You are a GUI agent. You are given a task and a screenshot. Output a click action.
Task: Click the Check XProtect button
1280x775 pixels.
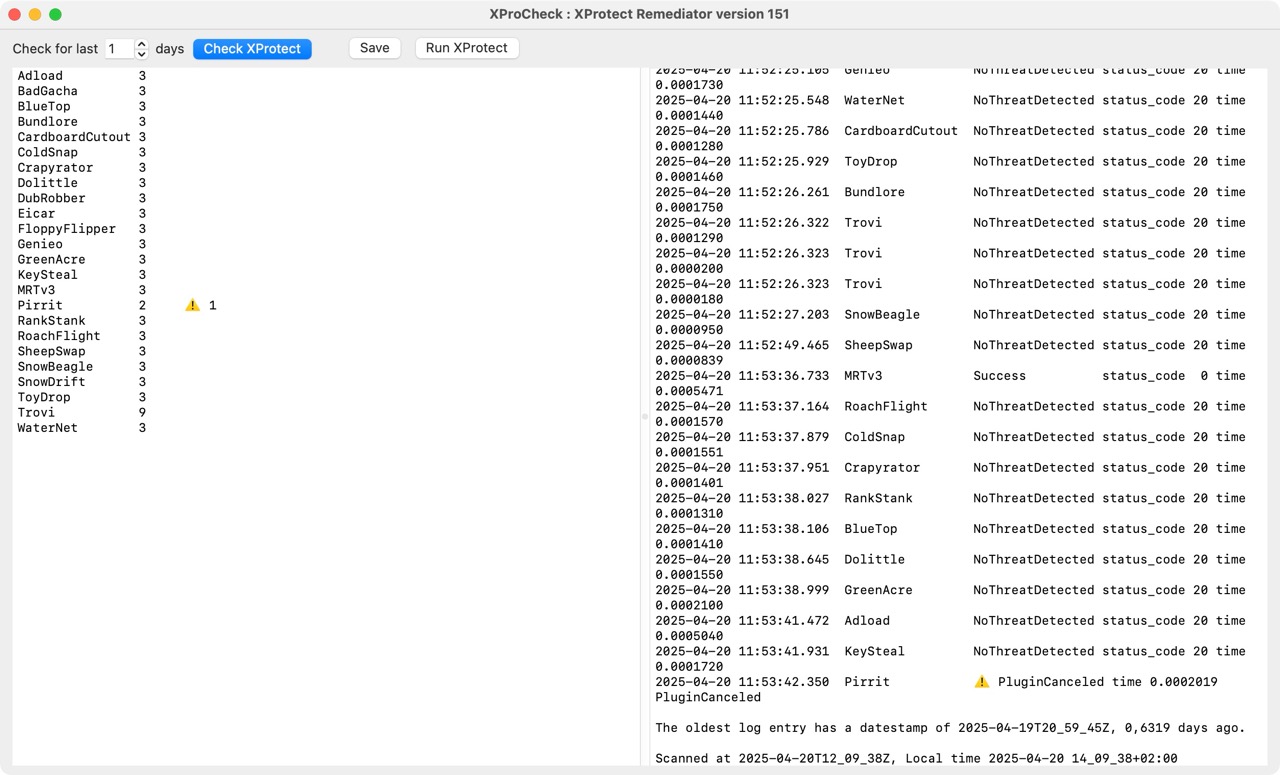(252, 49)
